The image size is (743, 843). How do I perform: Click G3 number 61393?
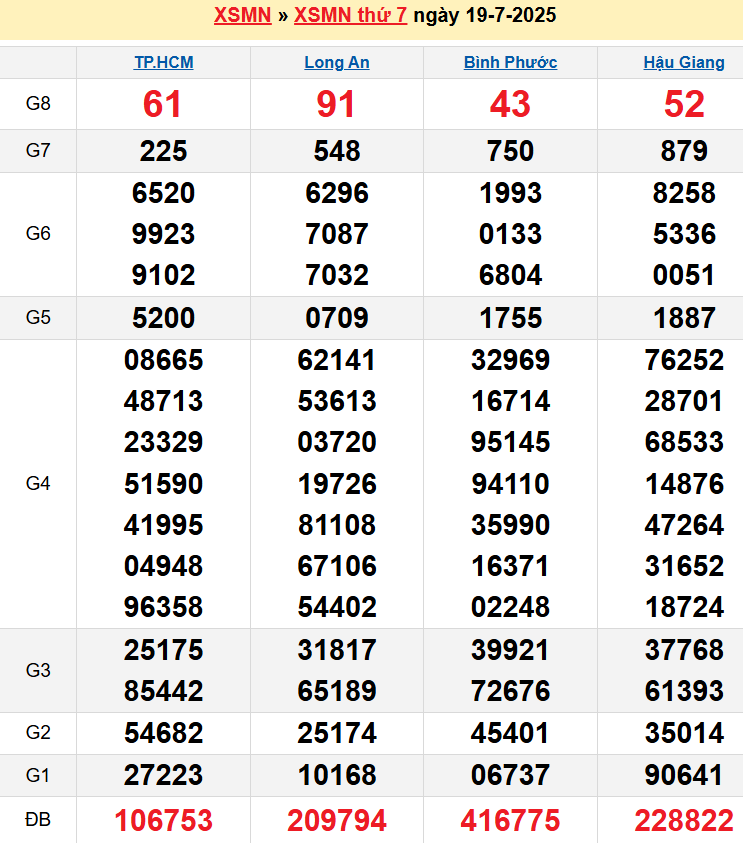click(x=684, y=691)
